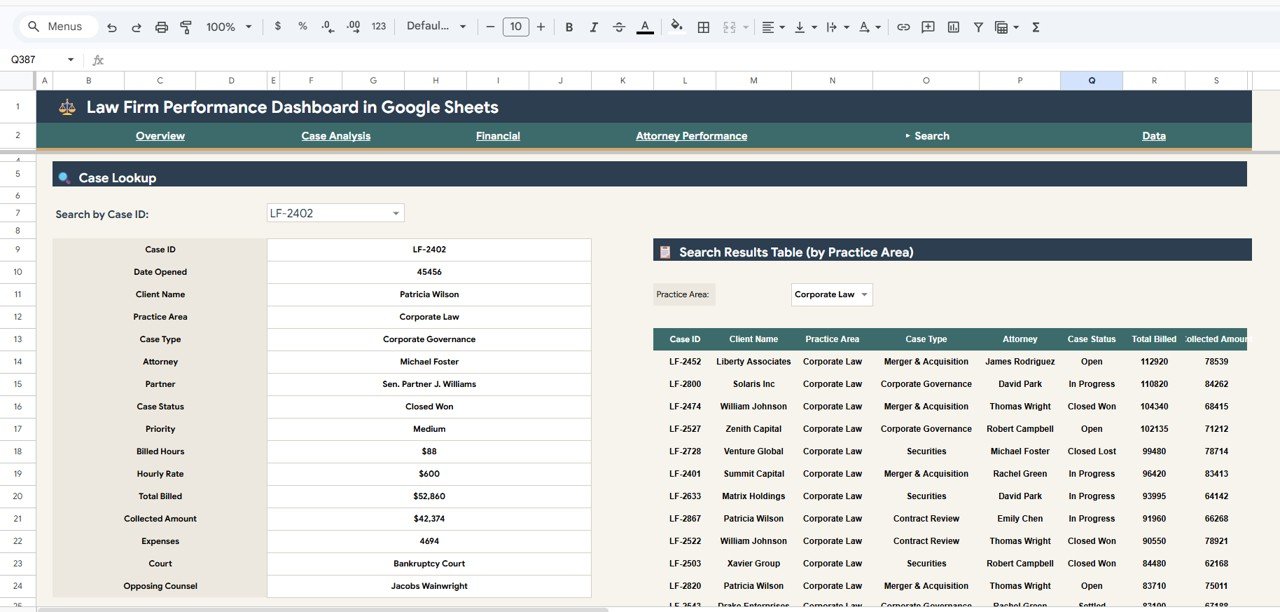This screenshot has width=1280, height=612.
Task: Select the Paint format tool
Action: point(186,26)
